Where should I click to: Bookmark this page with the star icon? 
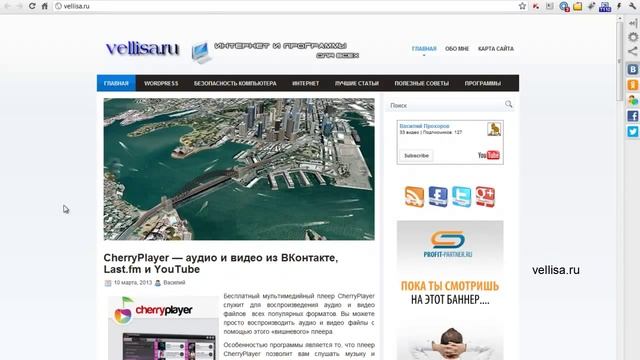(x=522, y=6)
